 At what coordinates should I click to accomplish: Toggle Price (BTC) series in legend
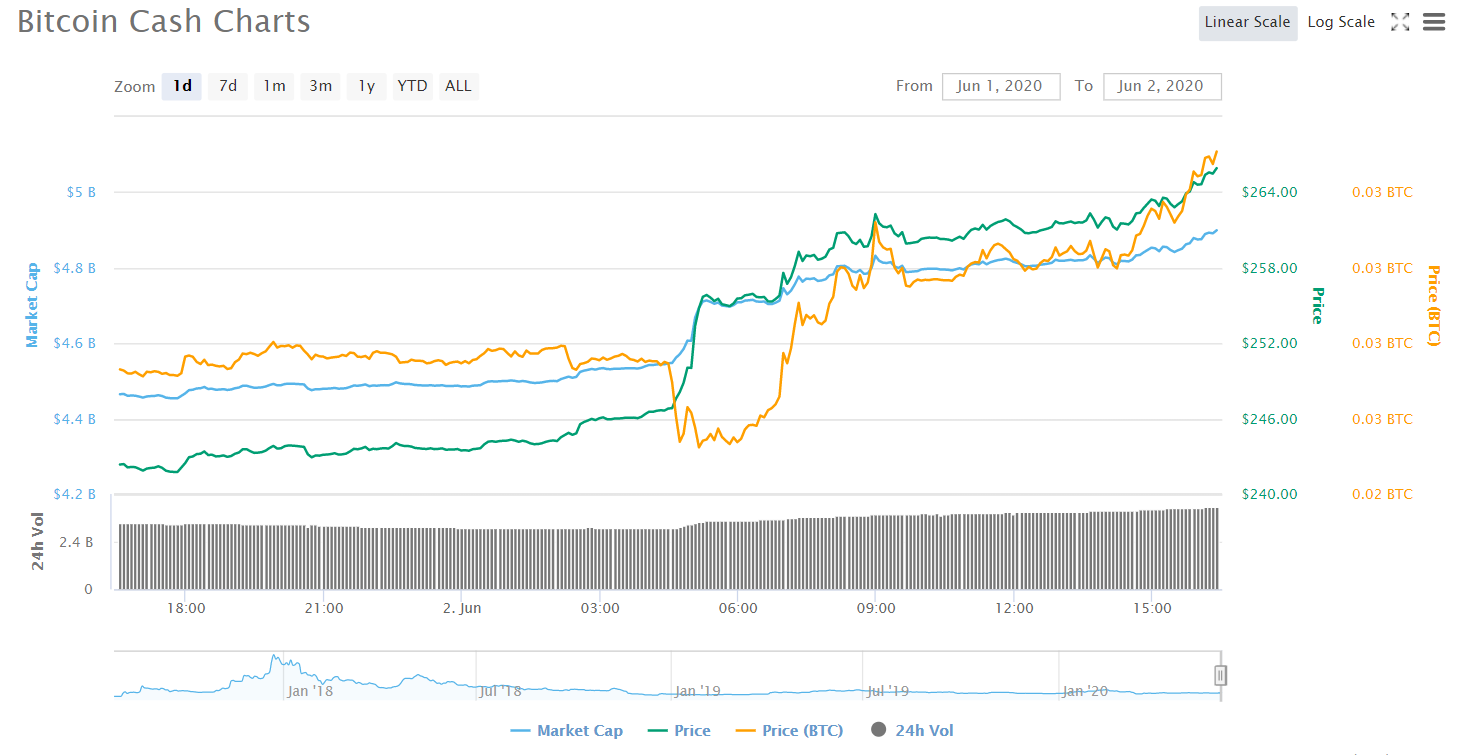[789, 731]
